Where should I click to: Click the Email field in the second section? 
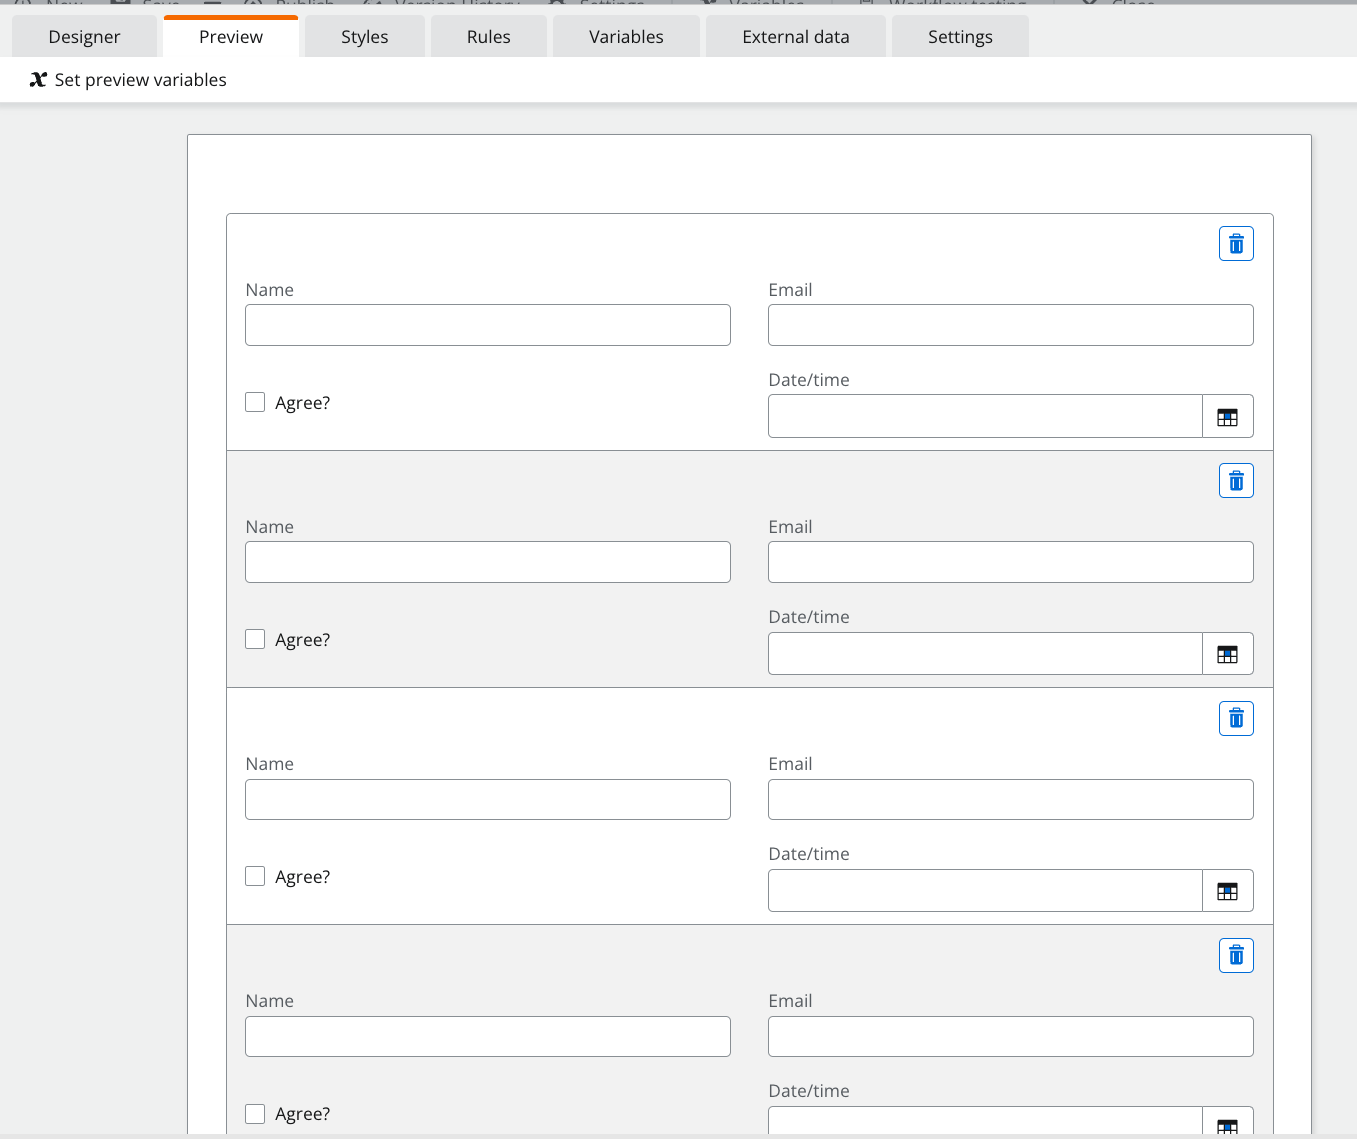point(1010,562)
